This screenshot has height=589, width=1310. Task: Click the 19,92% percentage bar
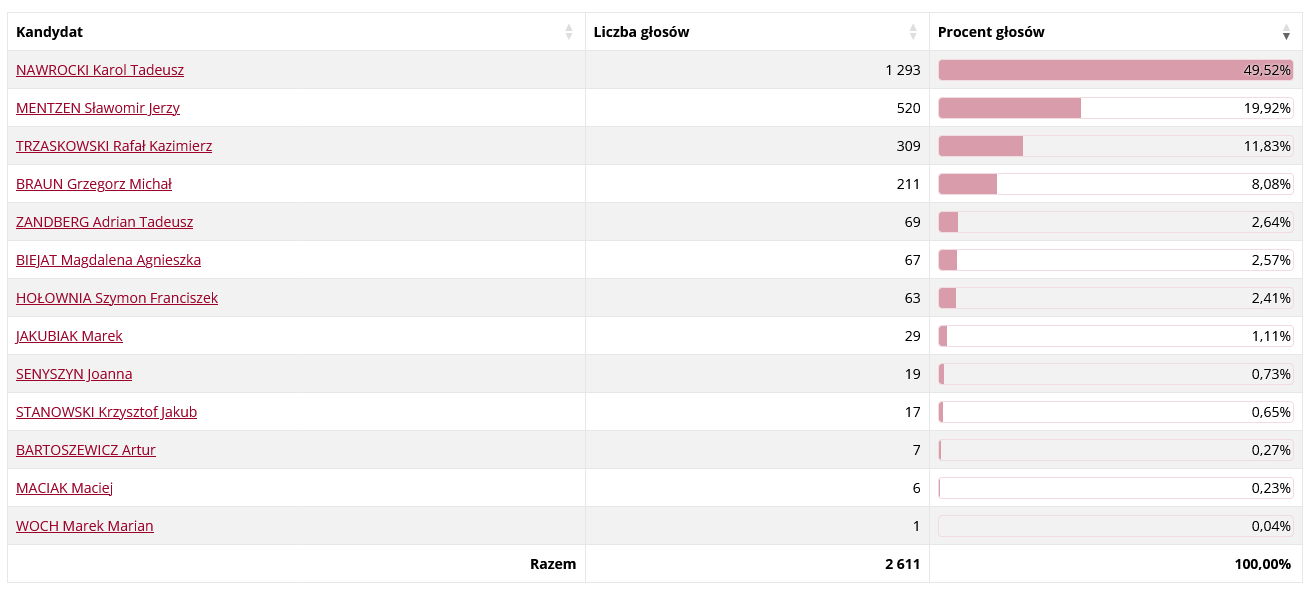tap(1116, 108)
